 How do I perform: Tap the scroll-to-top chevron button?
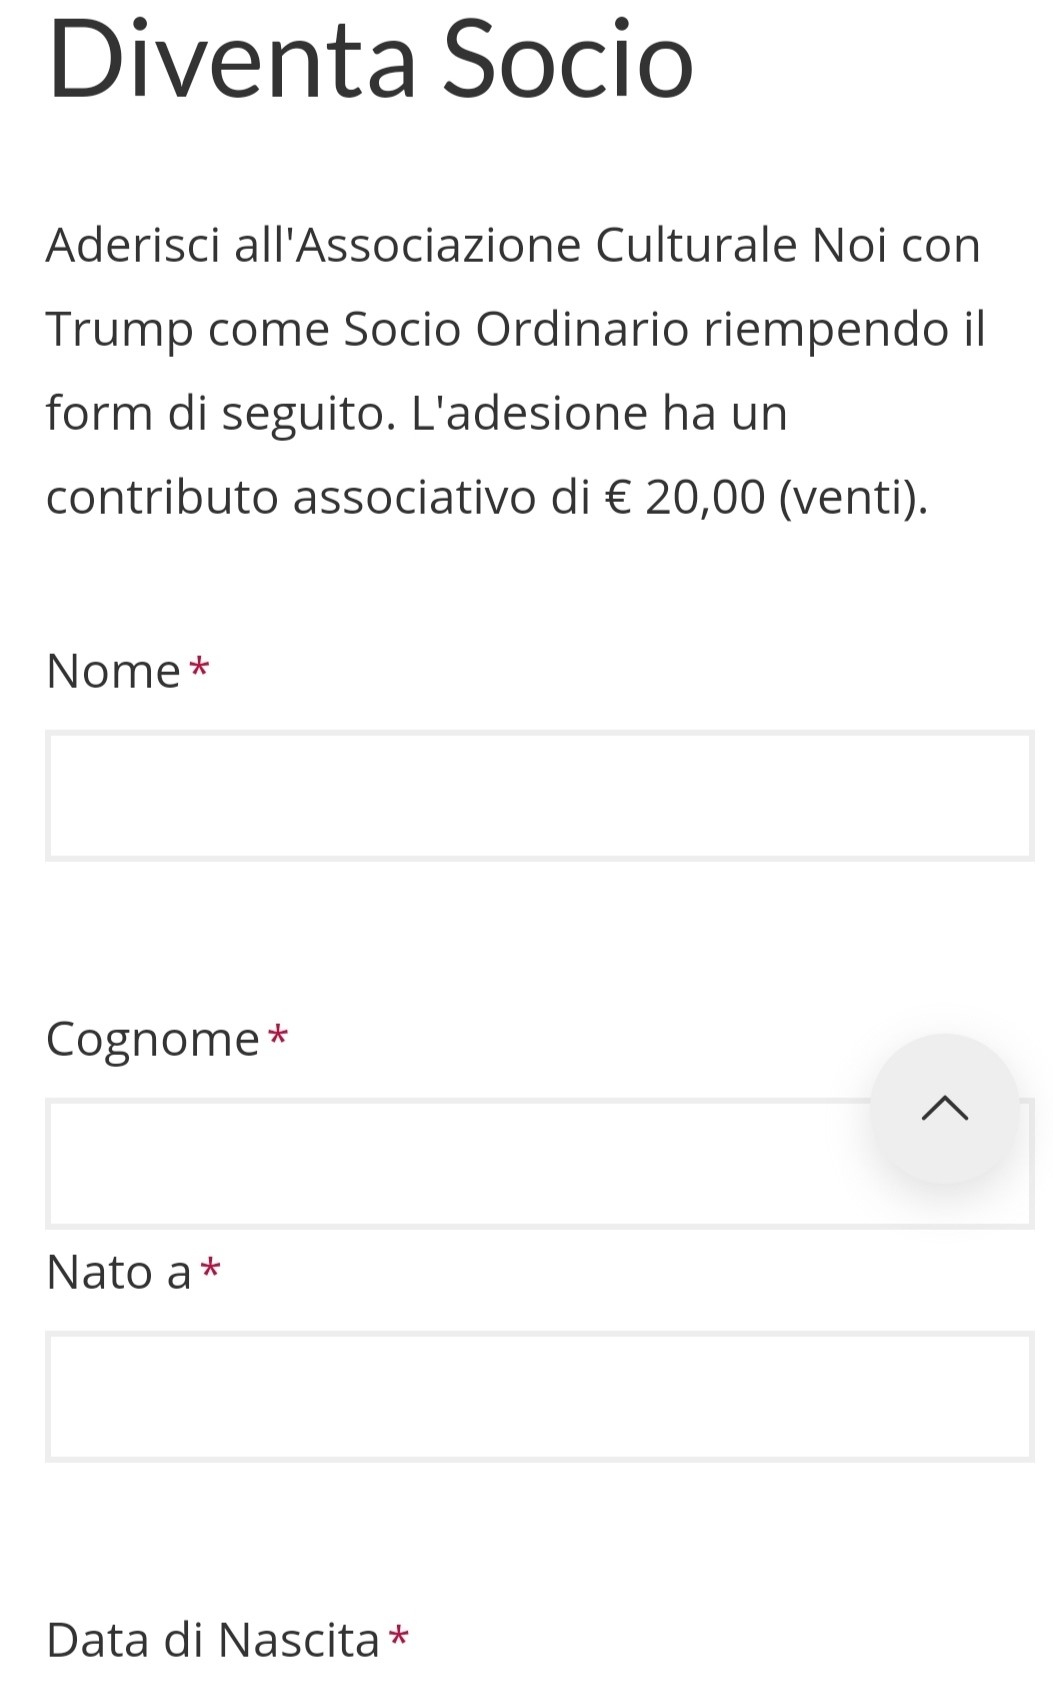pos(944,1108)
